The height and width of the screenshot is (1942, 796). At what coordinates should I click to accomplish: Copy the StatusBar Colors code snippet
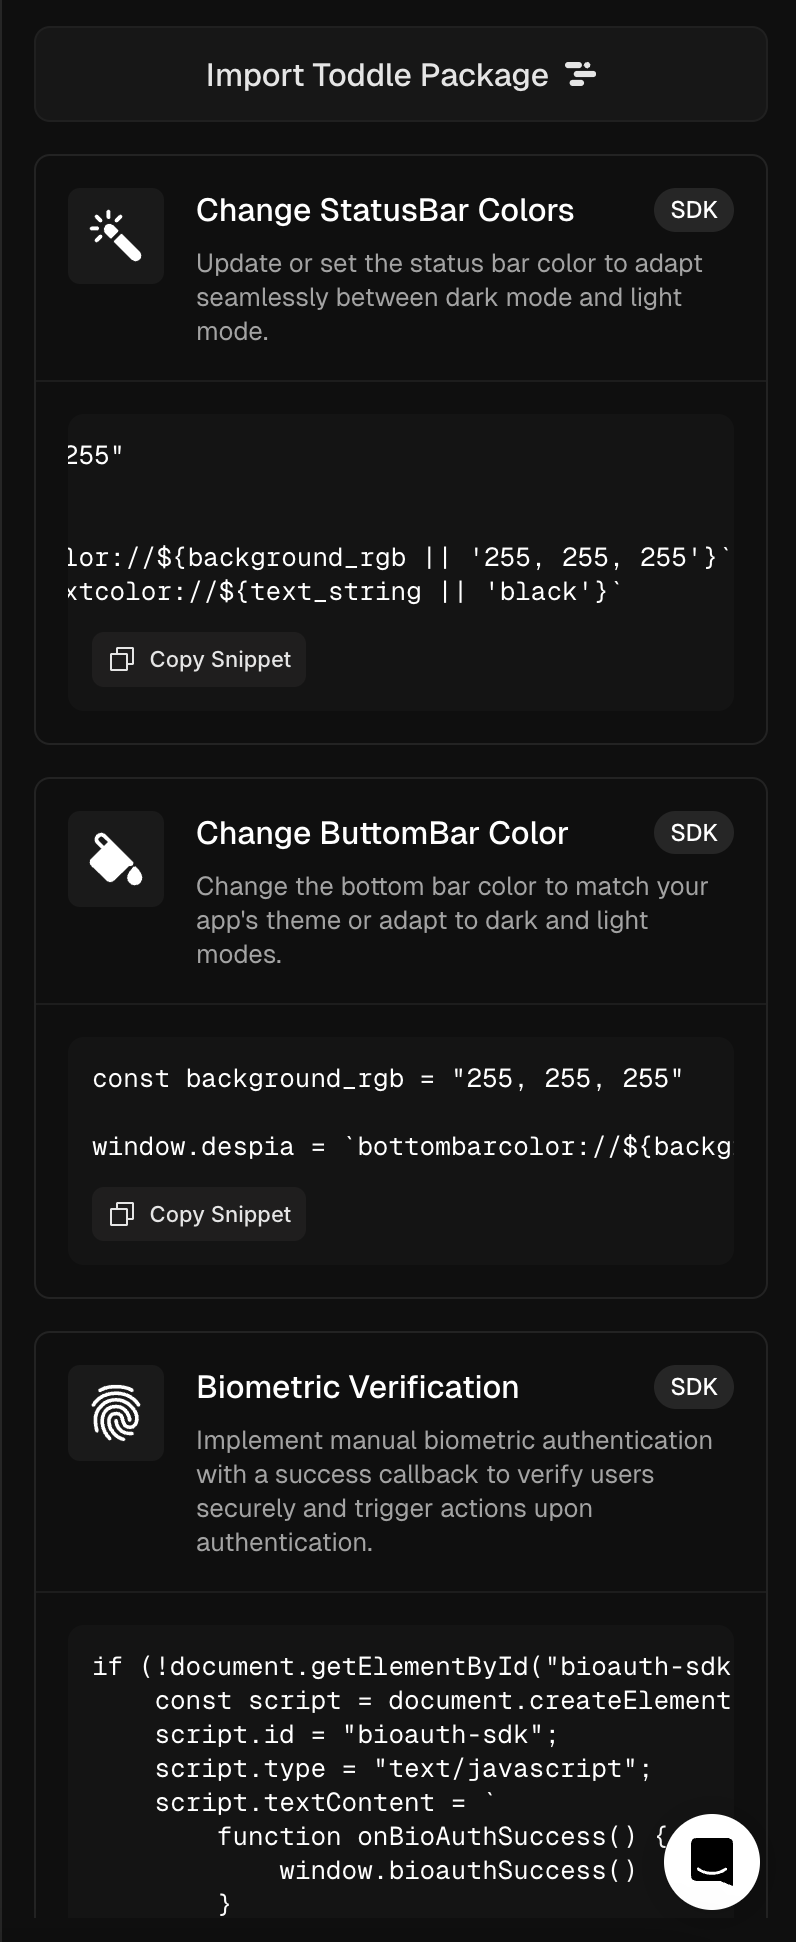[199, 660]
